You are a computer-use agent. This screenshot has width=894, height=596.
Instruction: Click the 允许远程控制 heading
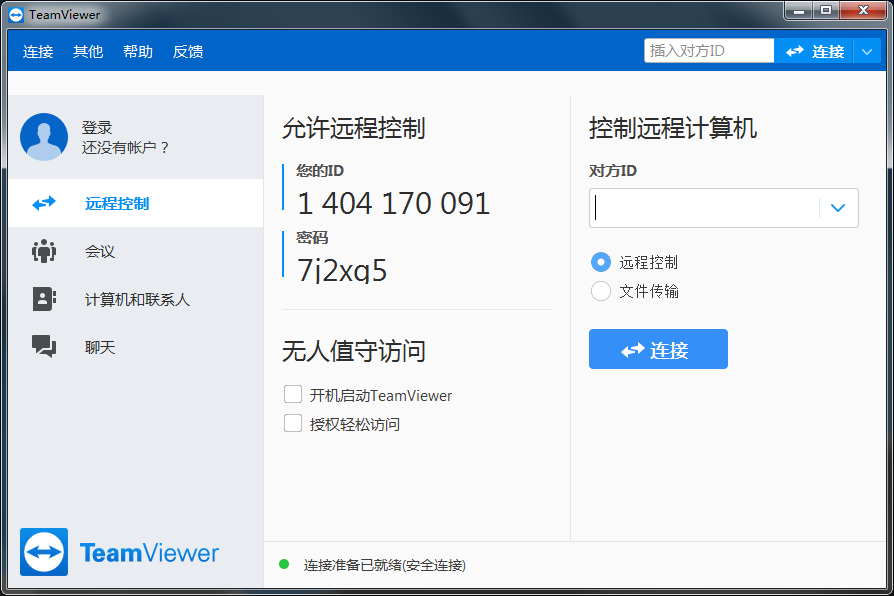354,128
